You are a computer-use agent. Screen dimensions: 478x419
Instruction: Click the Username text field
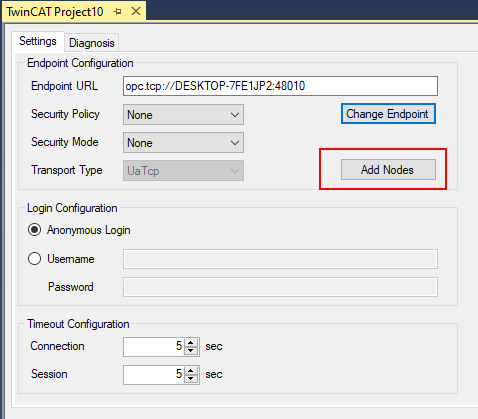point(280,259)
